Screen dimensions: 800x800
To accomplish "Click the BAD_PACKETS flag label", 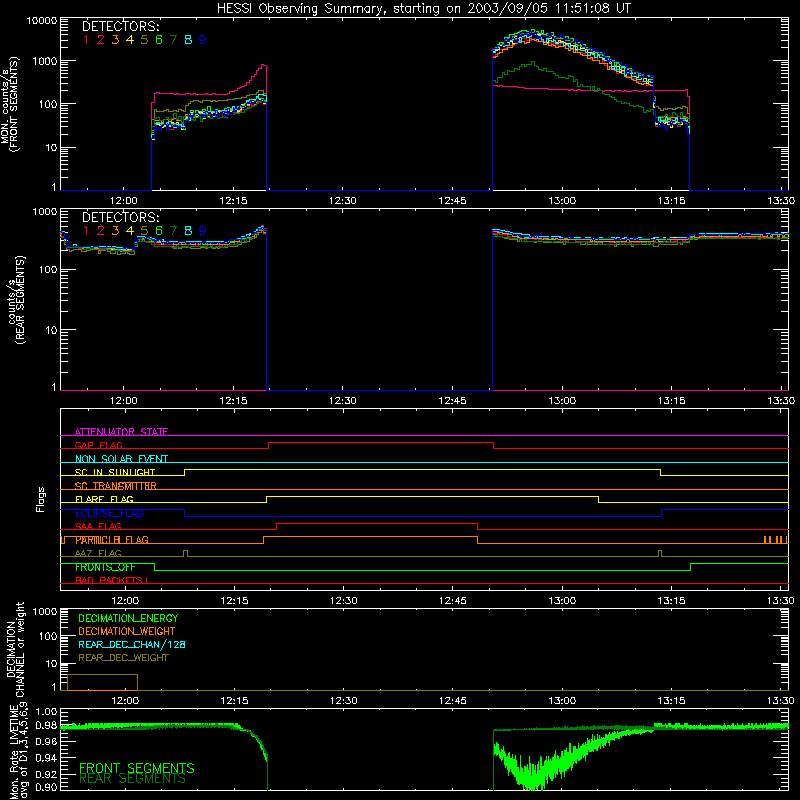I will click(109, 580).
